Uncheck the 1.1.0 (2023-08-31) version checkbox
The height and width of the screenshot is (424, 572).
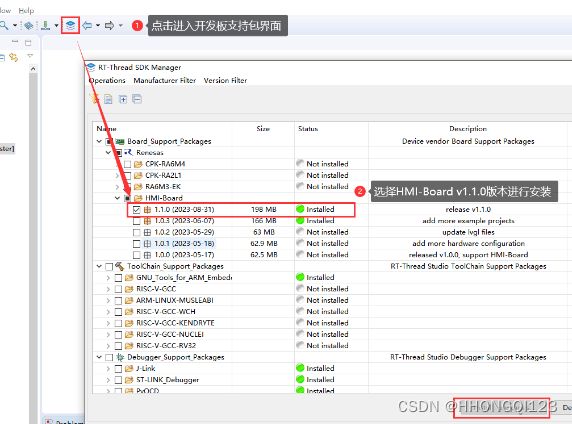tap(136, 209)
